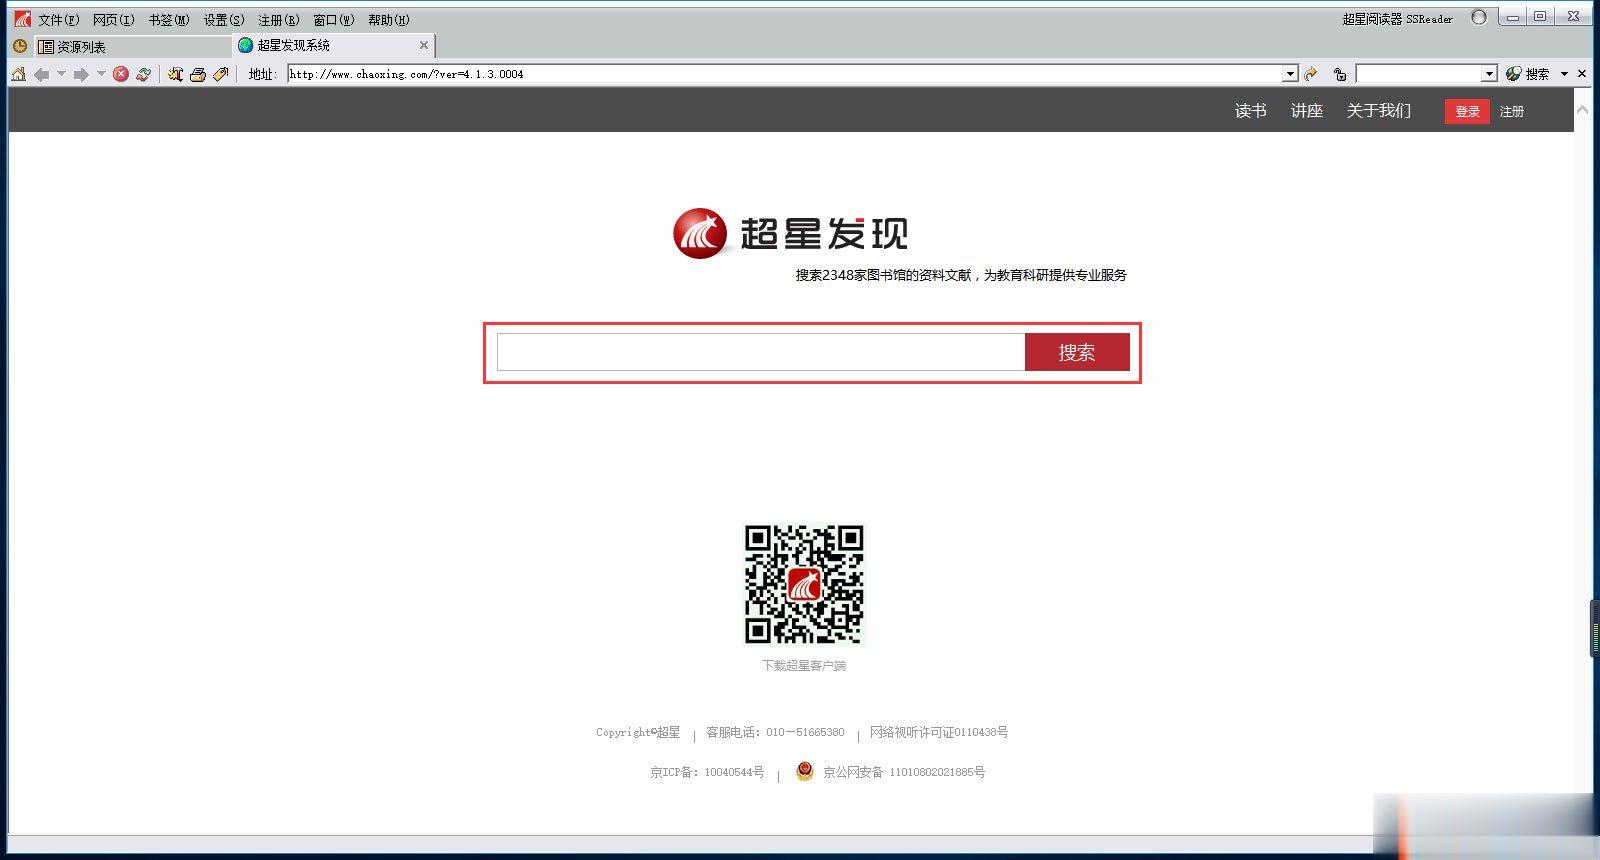Viewport: 1600px width, 860px height.
Task: Click the print icon
Action: coord(198,74)
